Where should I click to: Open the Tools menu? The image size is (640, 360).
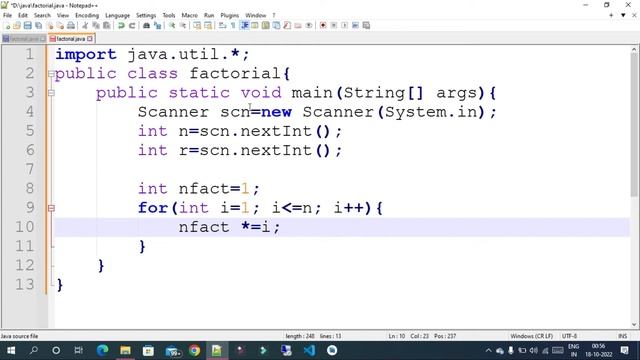click(x=169, y=15)
